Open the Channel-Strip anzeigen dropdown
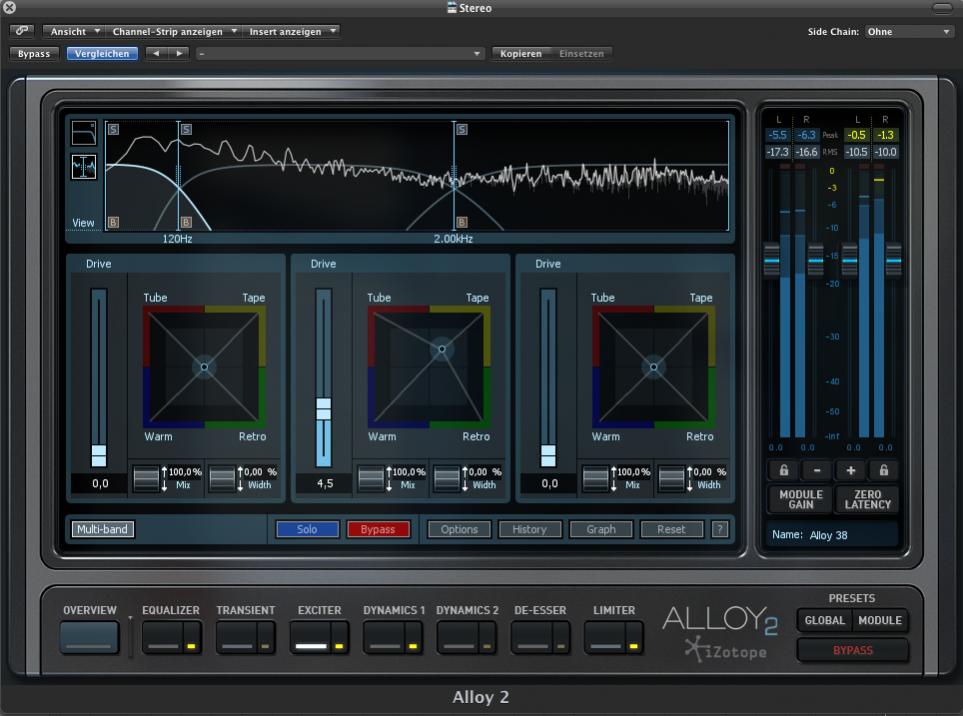963x716 pixels. [173, 32]
